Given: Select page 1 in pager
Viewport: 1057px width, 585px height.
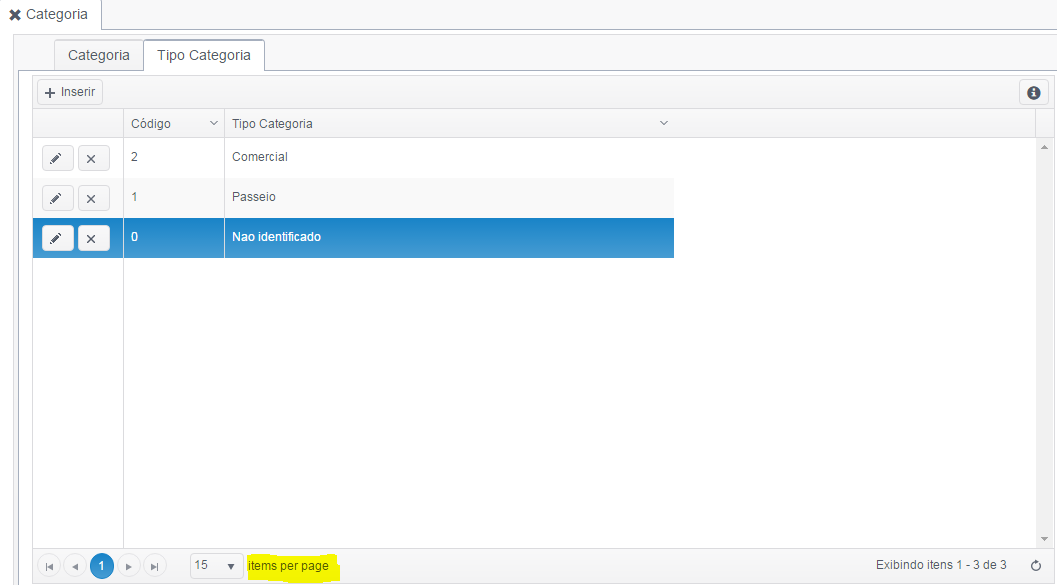Looking at the screenshot, I should pyautogui.click(x=102, y=565).
